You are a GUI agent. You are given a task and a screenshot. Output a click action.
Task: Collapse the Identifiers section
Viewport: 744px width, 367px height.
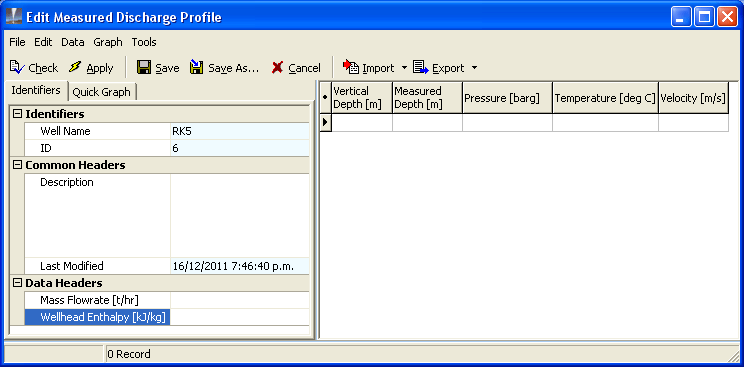click(x=18, y=114)
